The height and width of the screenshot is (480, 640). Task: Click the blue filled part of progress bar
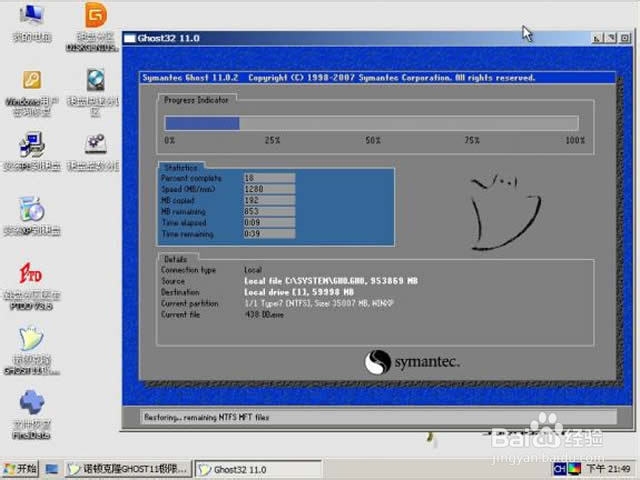coord(202,123)
